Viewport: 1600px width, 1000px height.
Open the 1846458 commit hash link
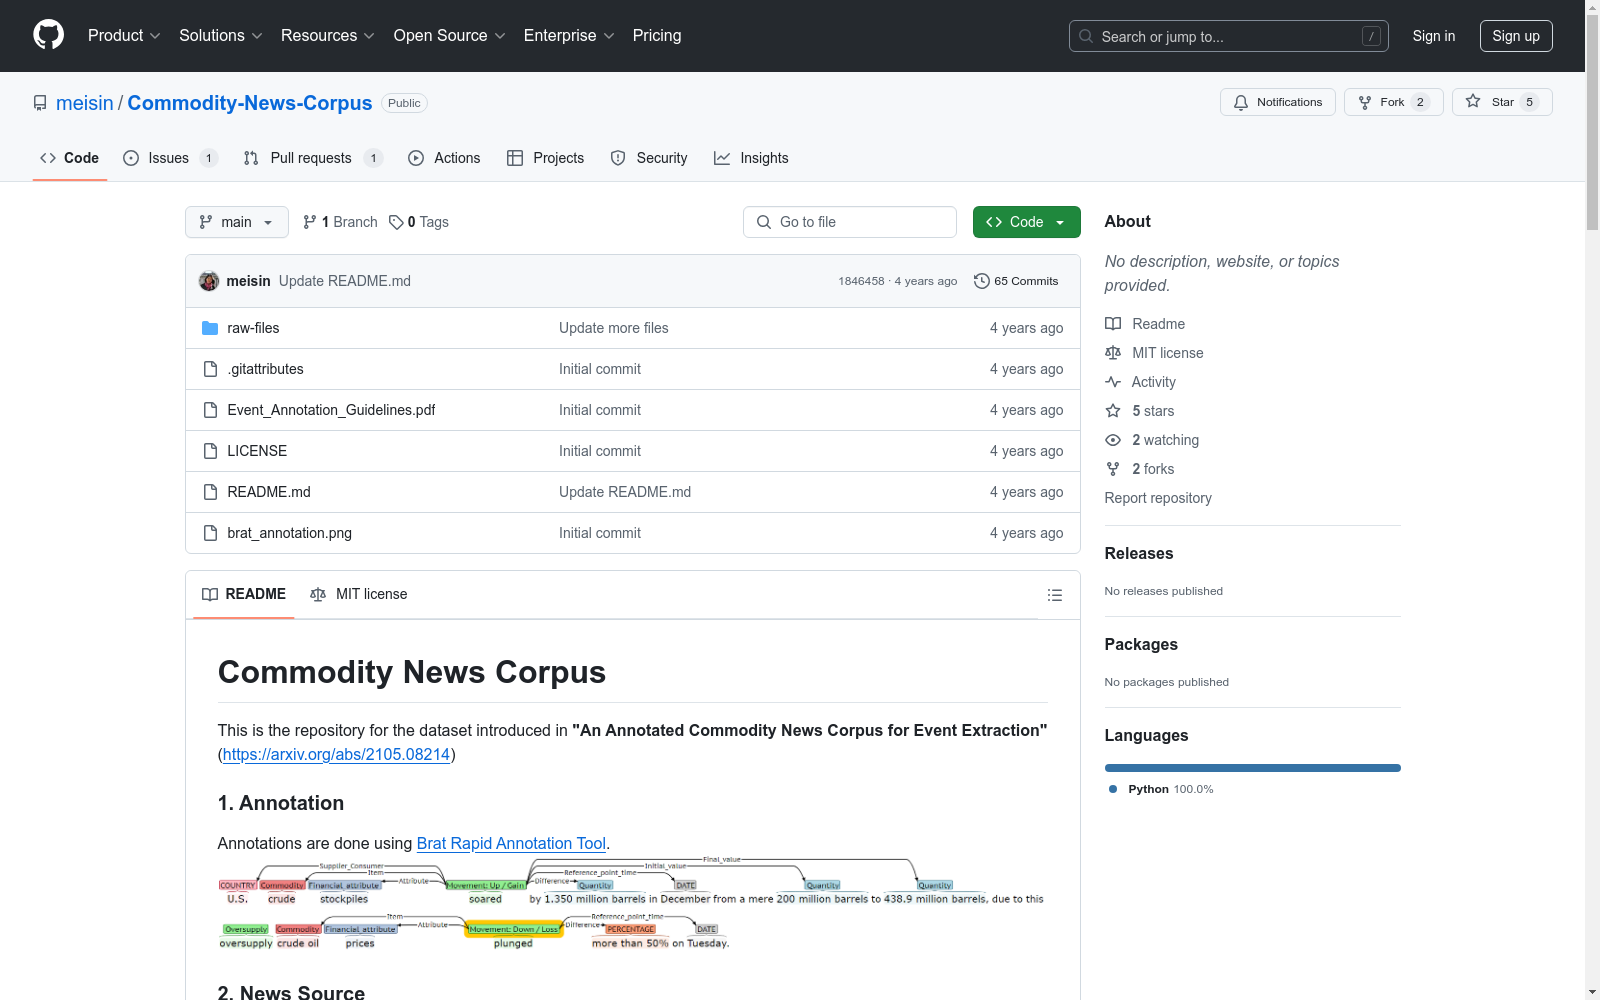(861, 281)
